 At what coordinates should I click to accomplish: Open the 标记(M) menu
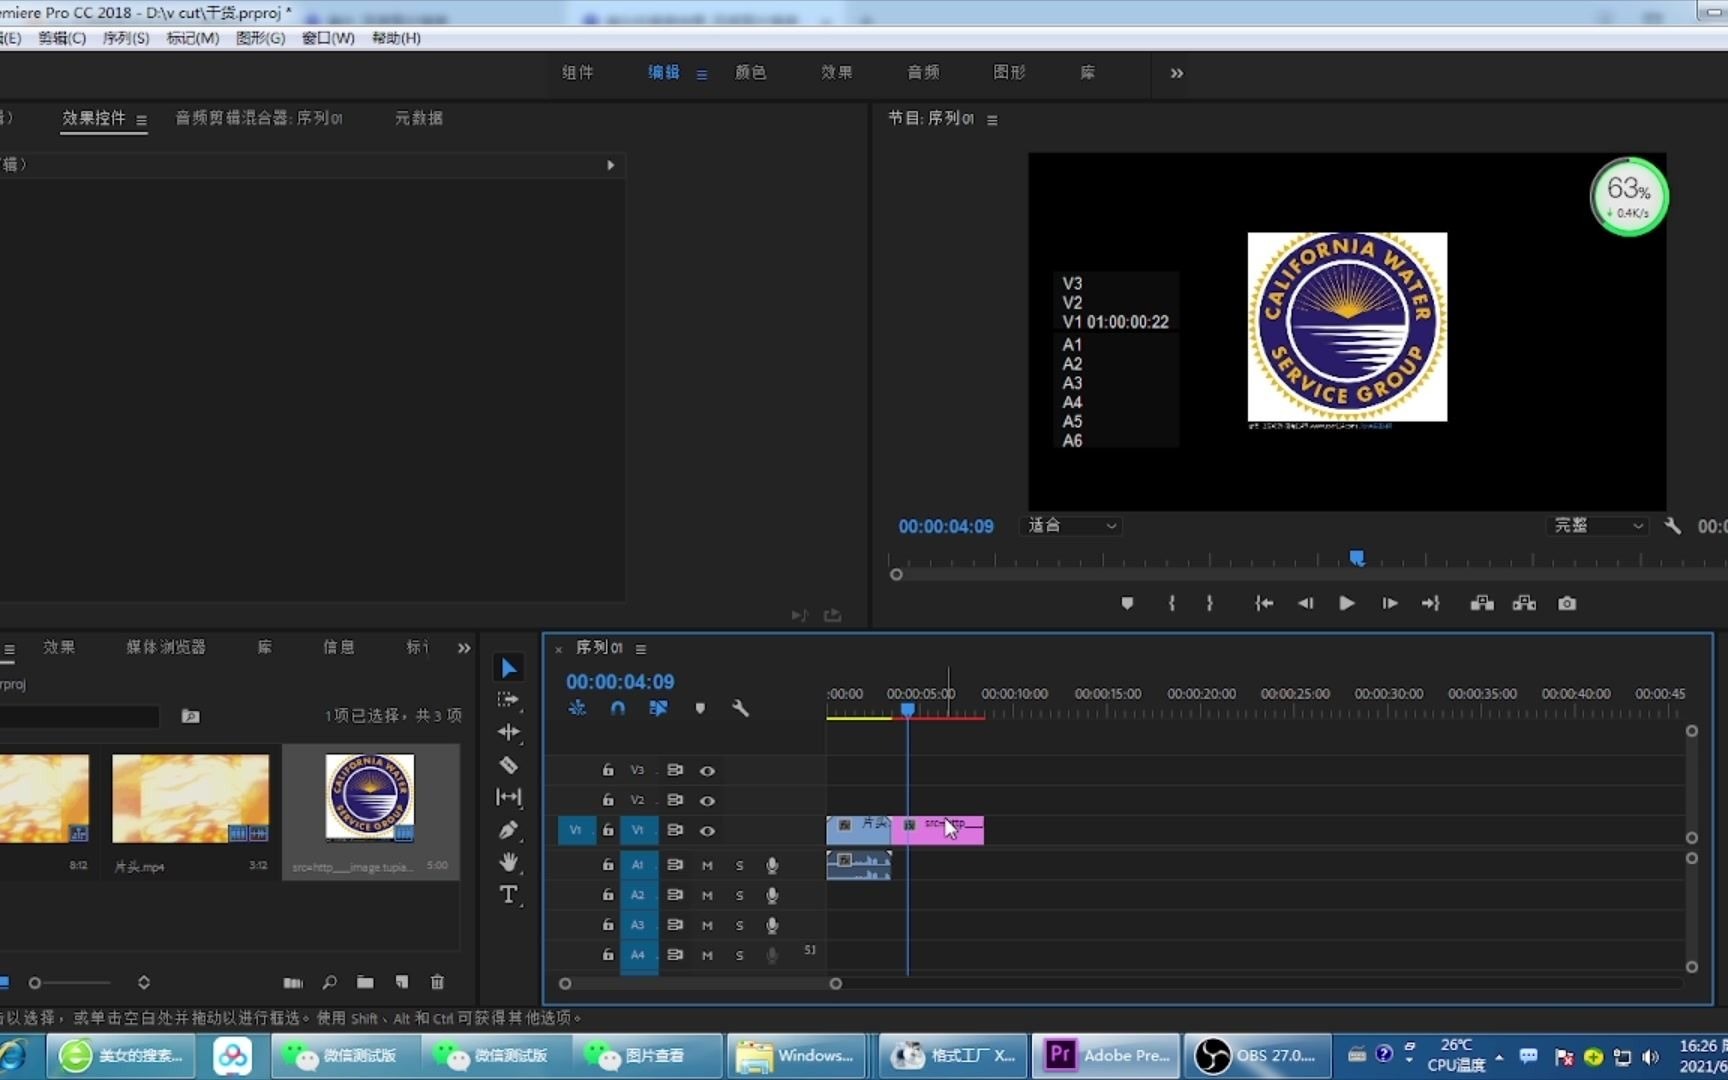tap(193, 38)
